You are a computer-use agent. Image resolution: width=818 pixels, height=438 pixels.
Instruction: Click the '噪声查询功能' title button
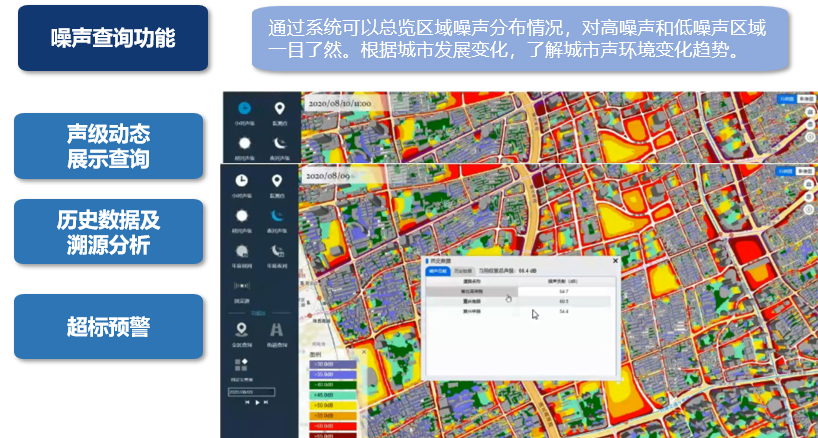113,38
